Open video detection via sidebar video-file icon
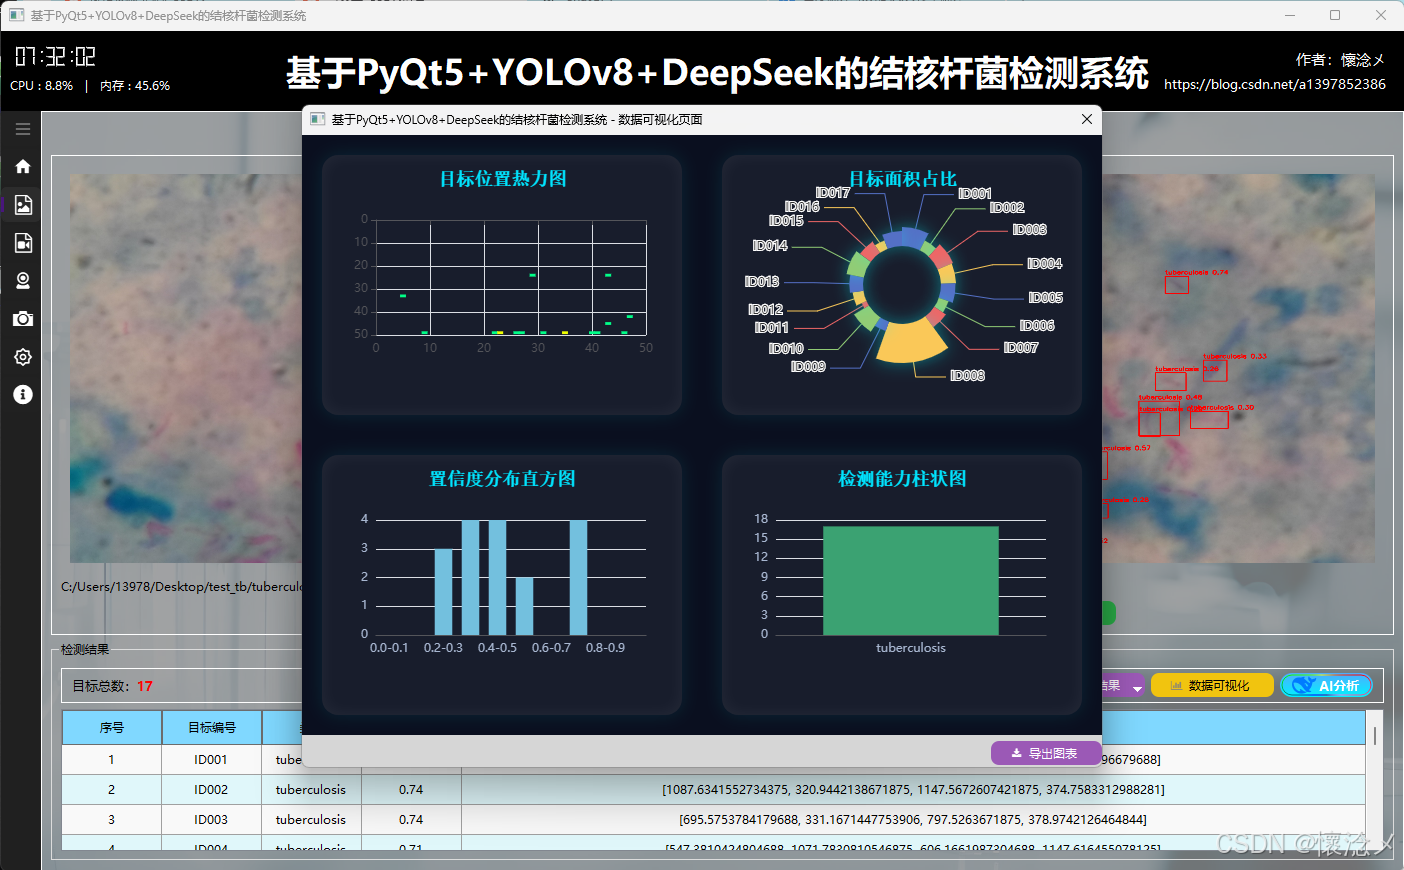Screen dimensions: 1404x870 pyautogui.click(x=22, y=243)
